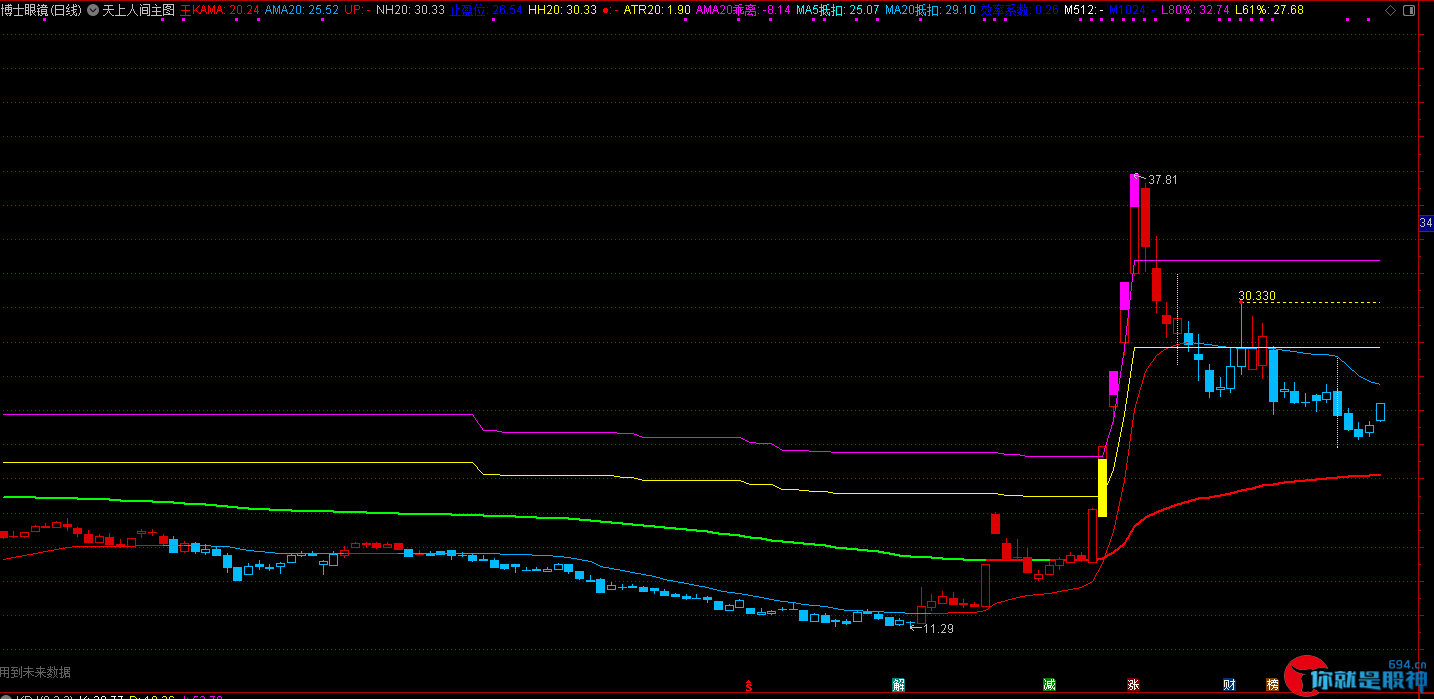Image resolution: width=1434 pixels, height=699 pixels.
Task: Click the M1024 indicator label
Action: coord(1131,9)
